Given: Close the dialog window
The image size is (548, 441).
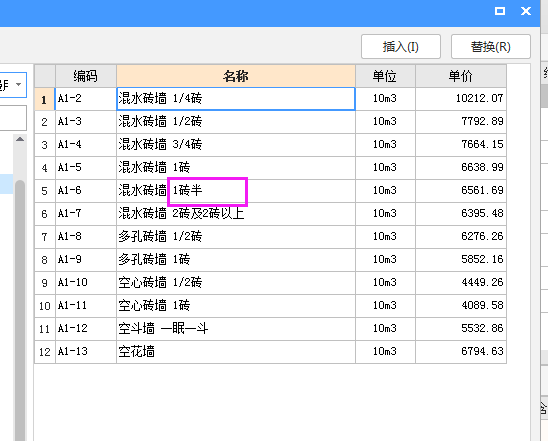Looking at the screenshot, I should [526, 11].
